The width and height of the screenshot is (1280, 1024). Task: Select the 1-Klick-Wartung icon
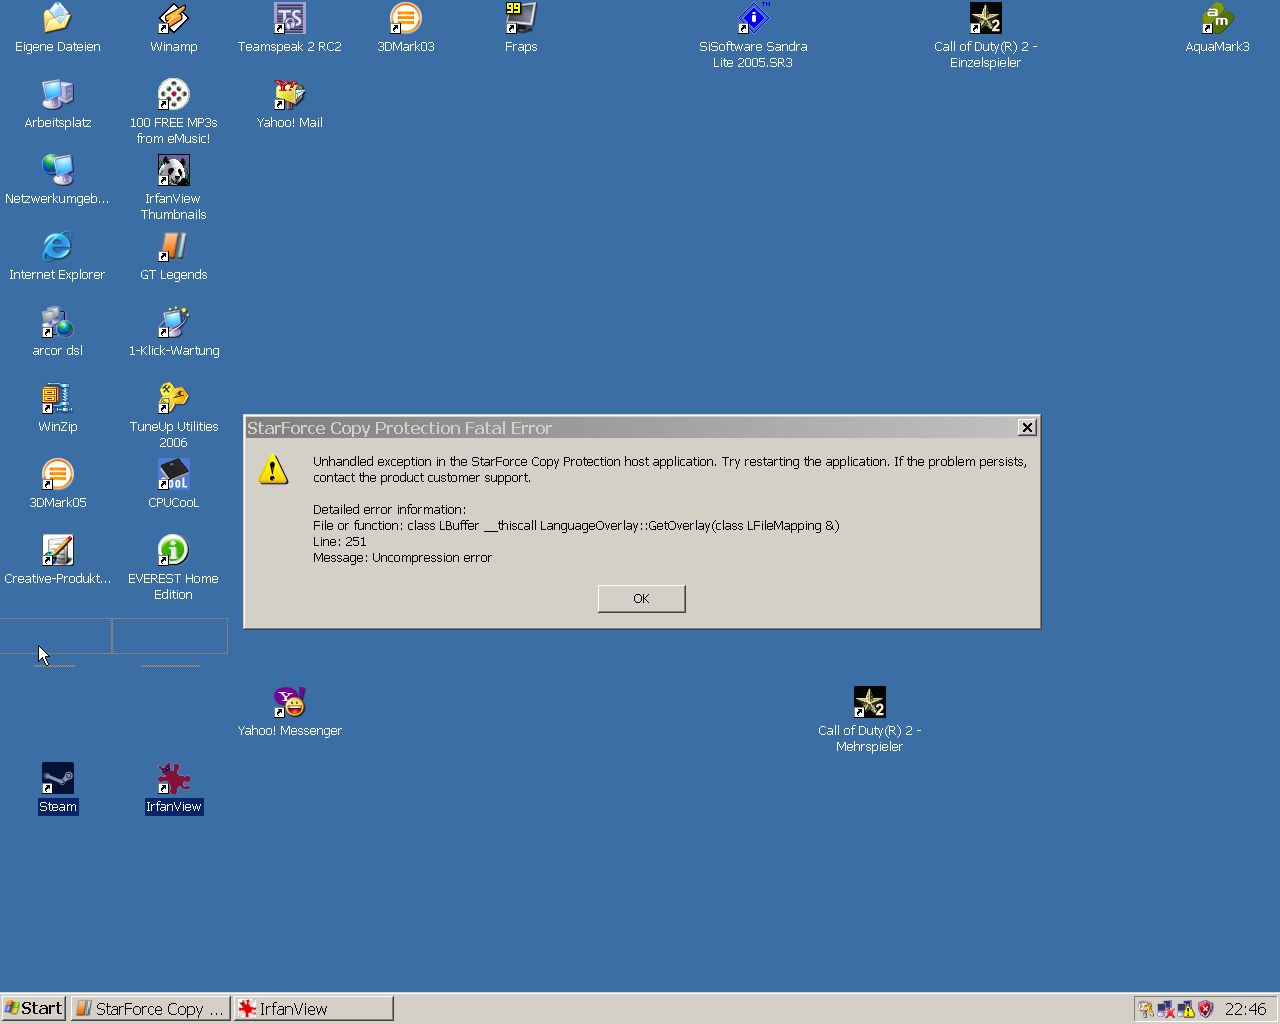[x=173, y=332]
